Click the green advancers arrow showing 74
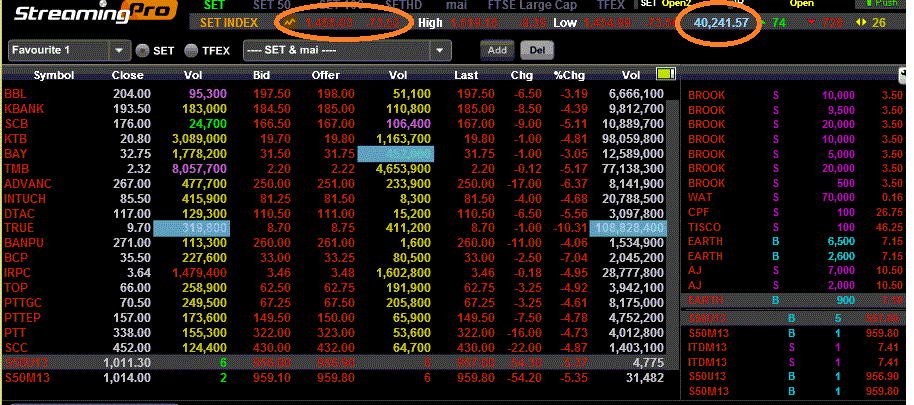Viewport: 914px width, 405px height. 761,23
